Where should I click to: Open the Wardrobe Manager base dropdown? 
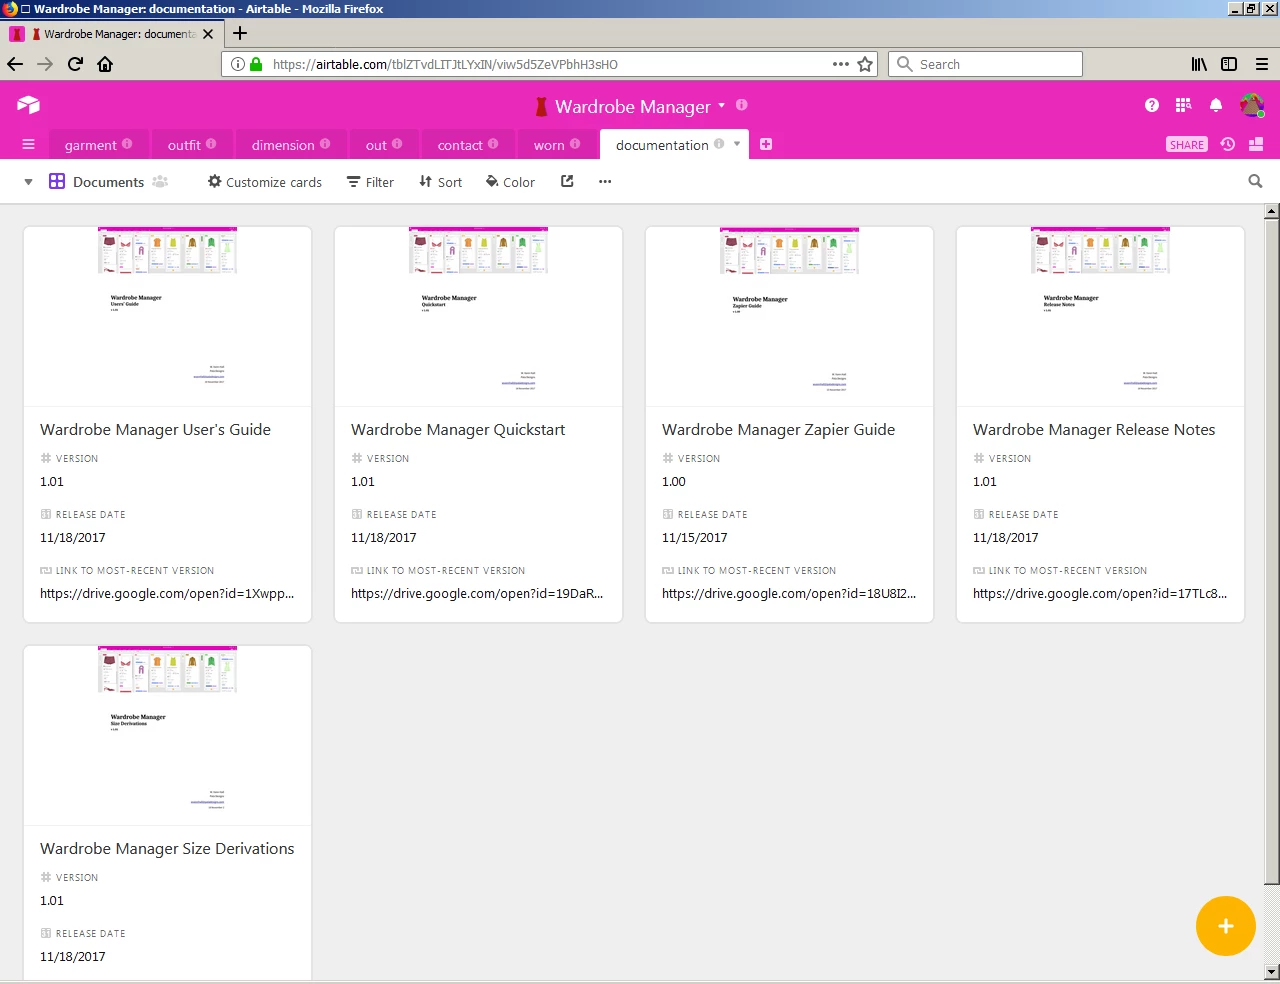(x=722, y=105)
